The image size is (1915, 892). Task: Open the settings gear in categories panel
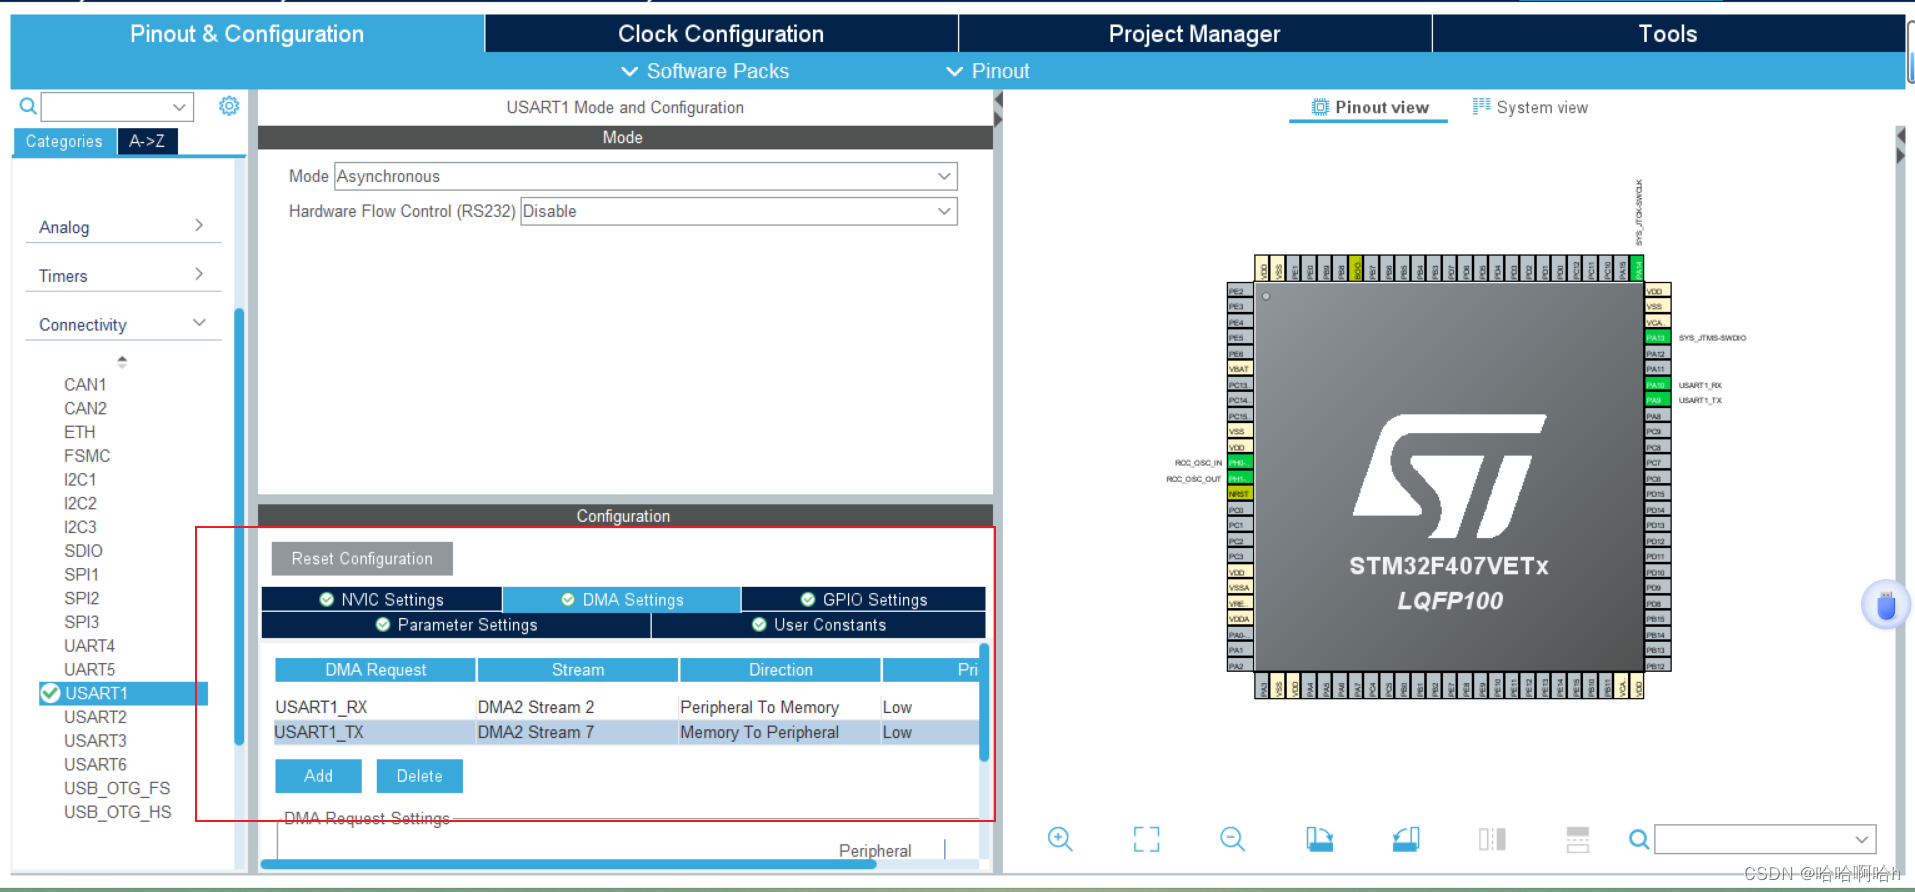click(x=229, y=106)
